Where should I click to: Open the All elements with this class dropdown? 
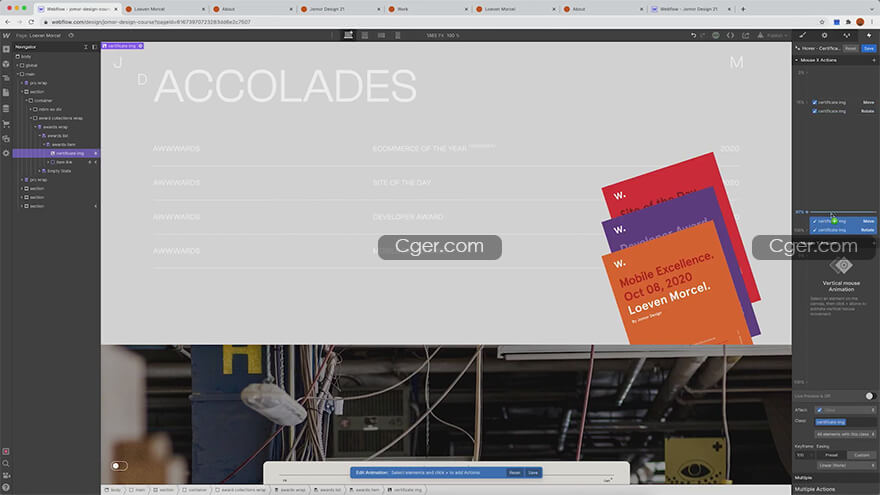[846, 434]
